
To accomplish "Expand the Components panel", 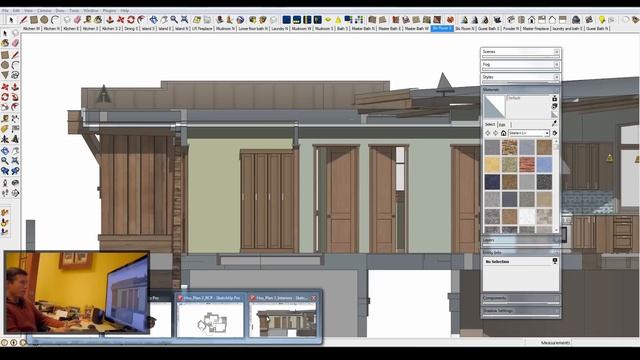I will (x=520, y=298).
